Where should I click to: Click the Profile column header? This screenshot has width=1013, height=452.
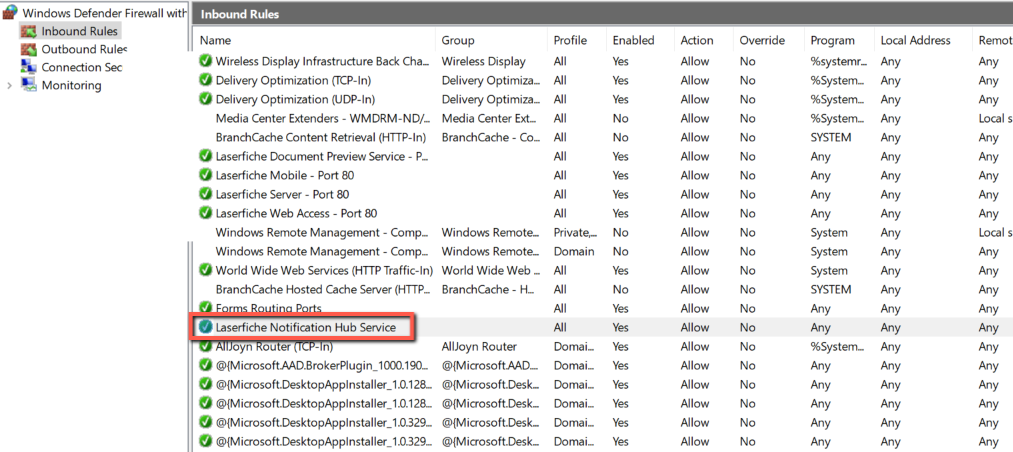pyautogui.click(x=571, y=40)
